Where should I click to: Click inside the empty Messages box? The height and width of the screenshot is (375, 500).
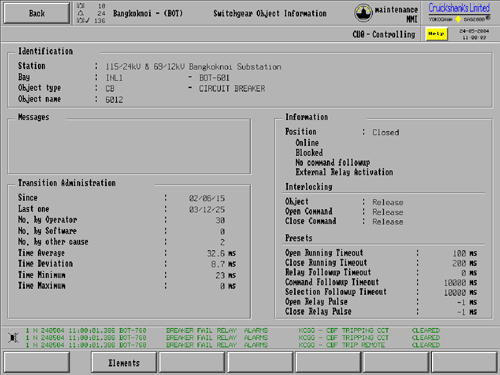[129, 146]
